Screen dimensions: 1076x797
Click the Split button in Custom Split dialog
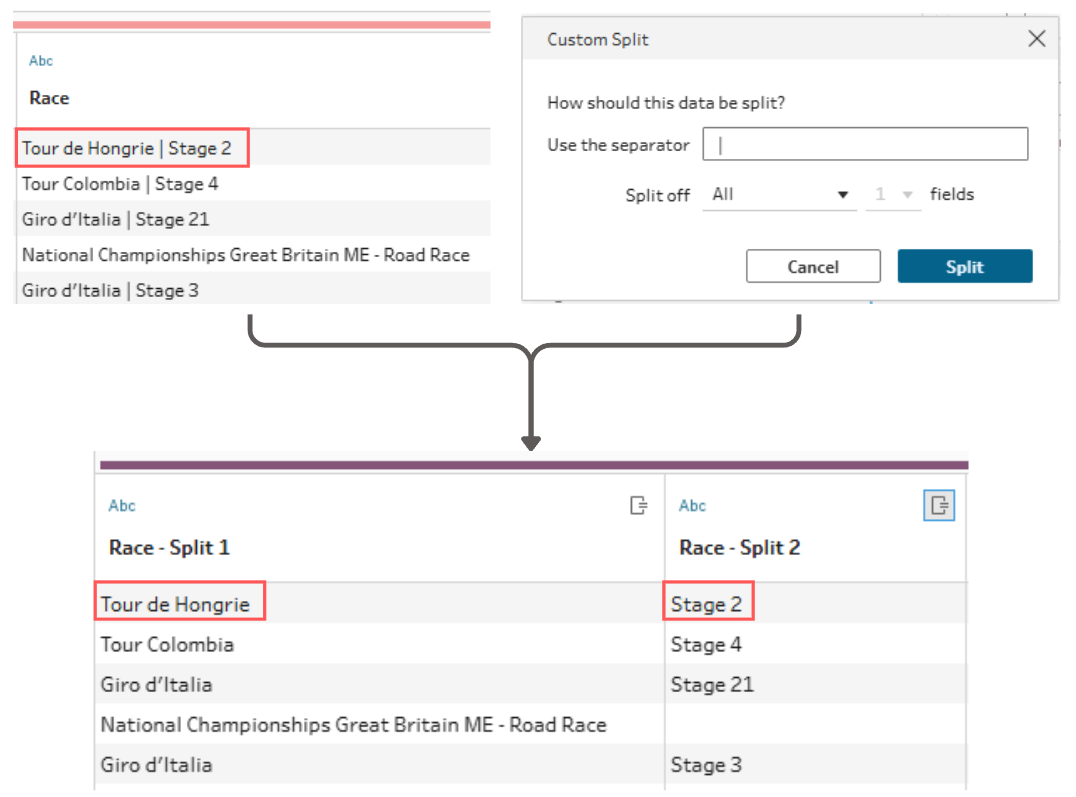(x=964, y=266)
